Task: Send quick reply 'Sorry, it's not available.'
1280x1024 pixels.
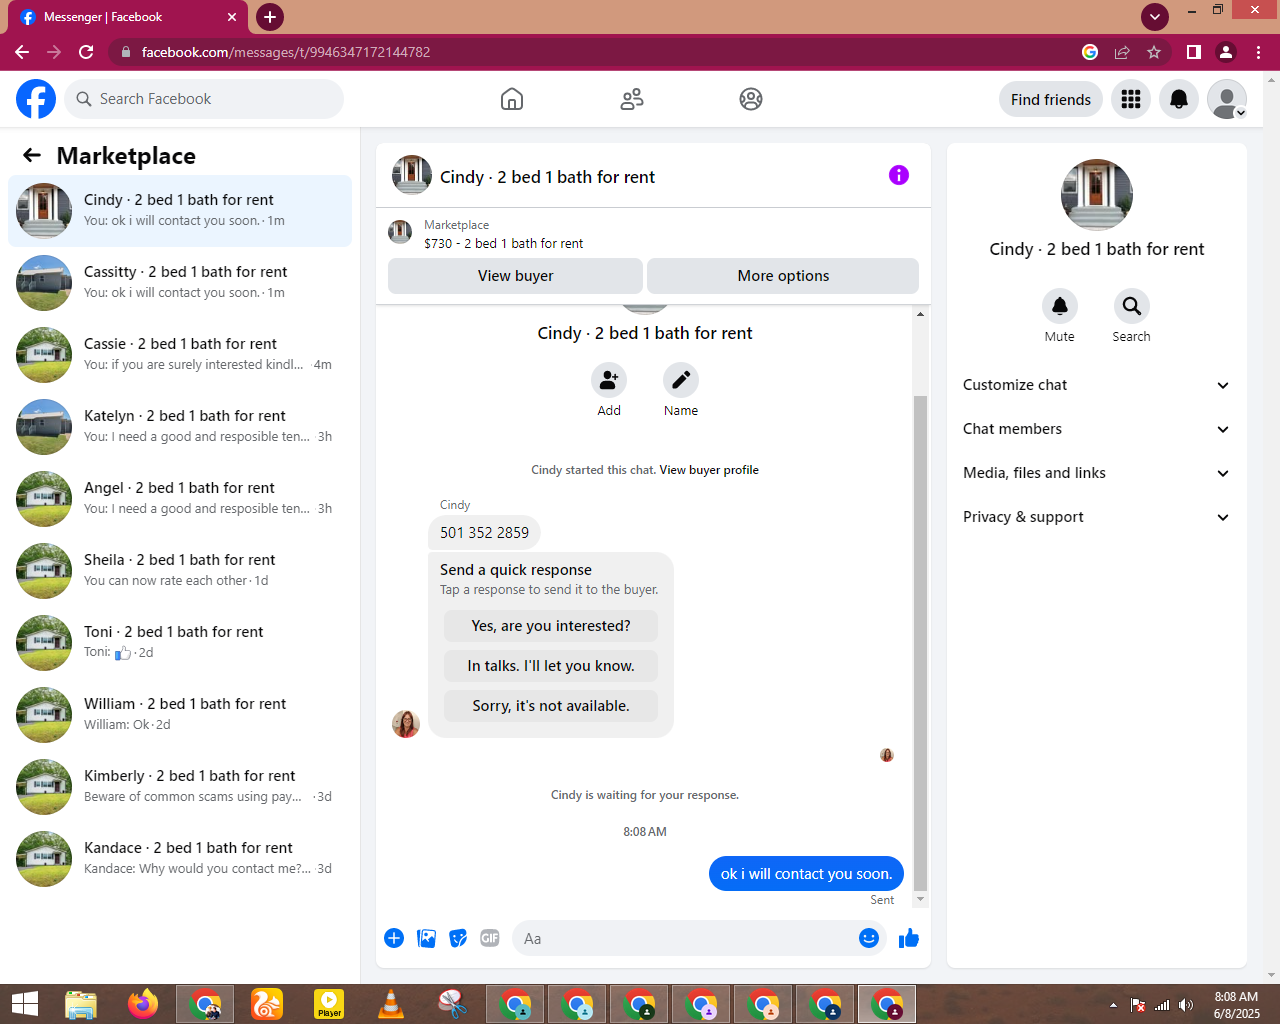Action: tap(551, 706)
